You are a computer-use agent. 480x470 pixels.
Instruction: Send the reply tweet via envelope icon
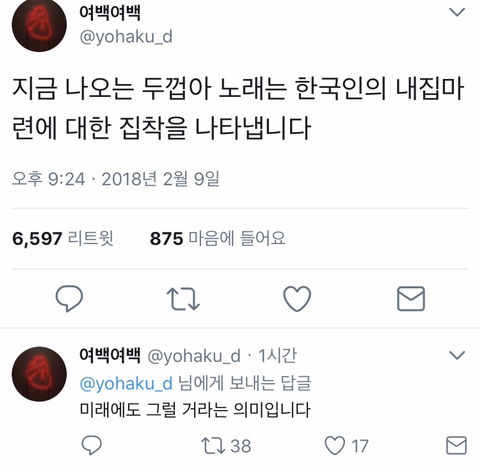coord(456,445)
